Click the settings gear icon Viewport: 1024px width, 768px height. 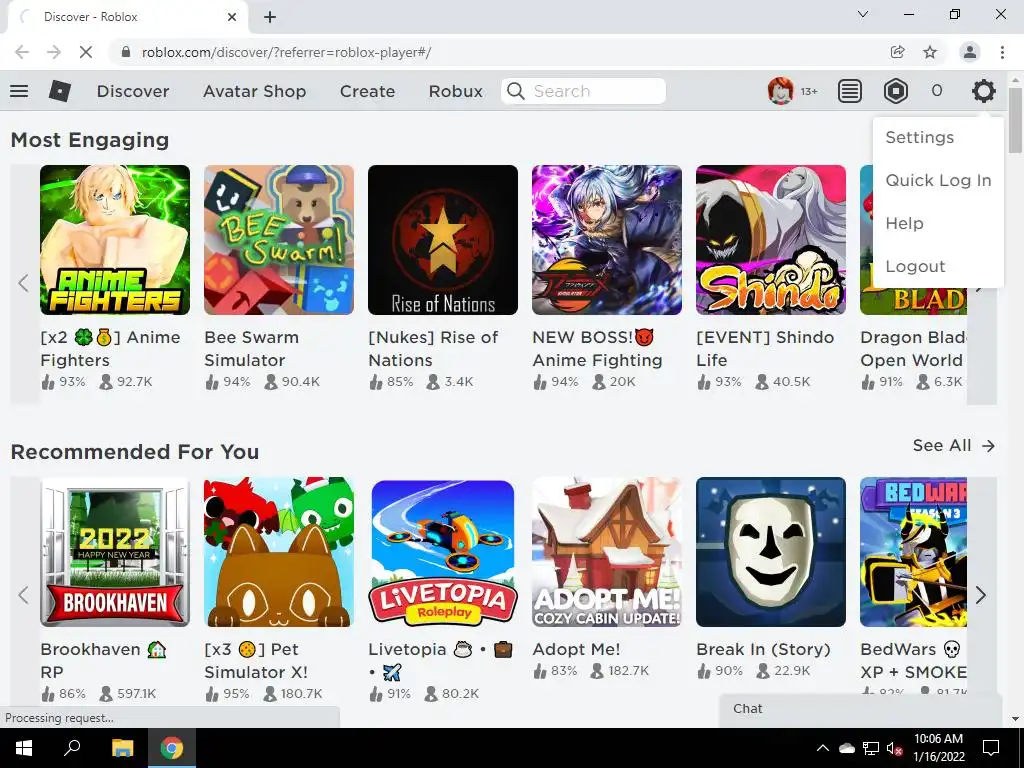[x=983, y=91]
